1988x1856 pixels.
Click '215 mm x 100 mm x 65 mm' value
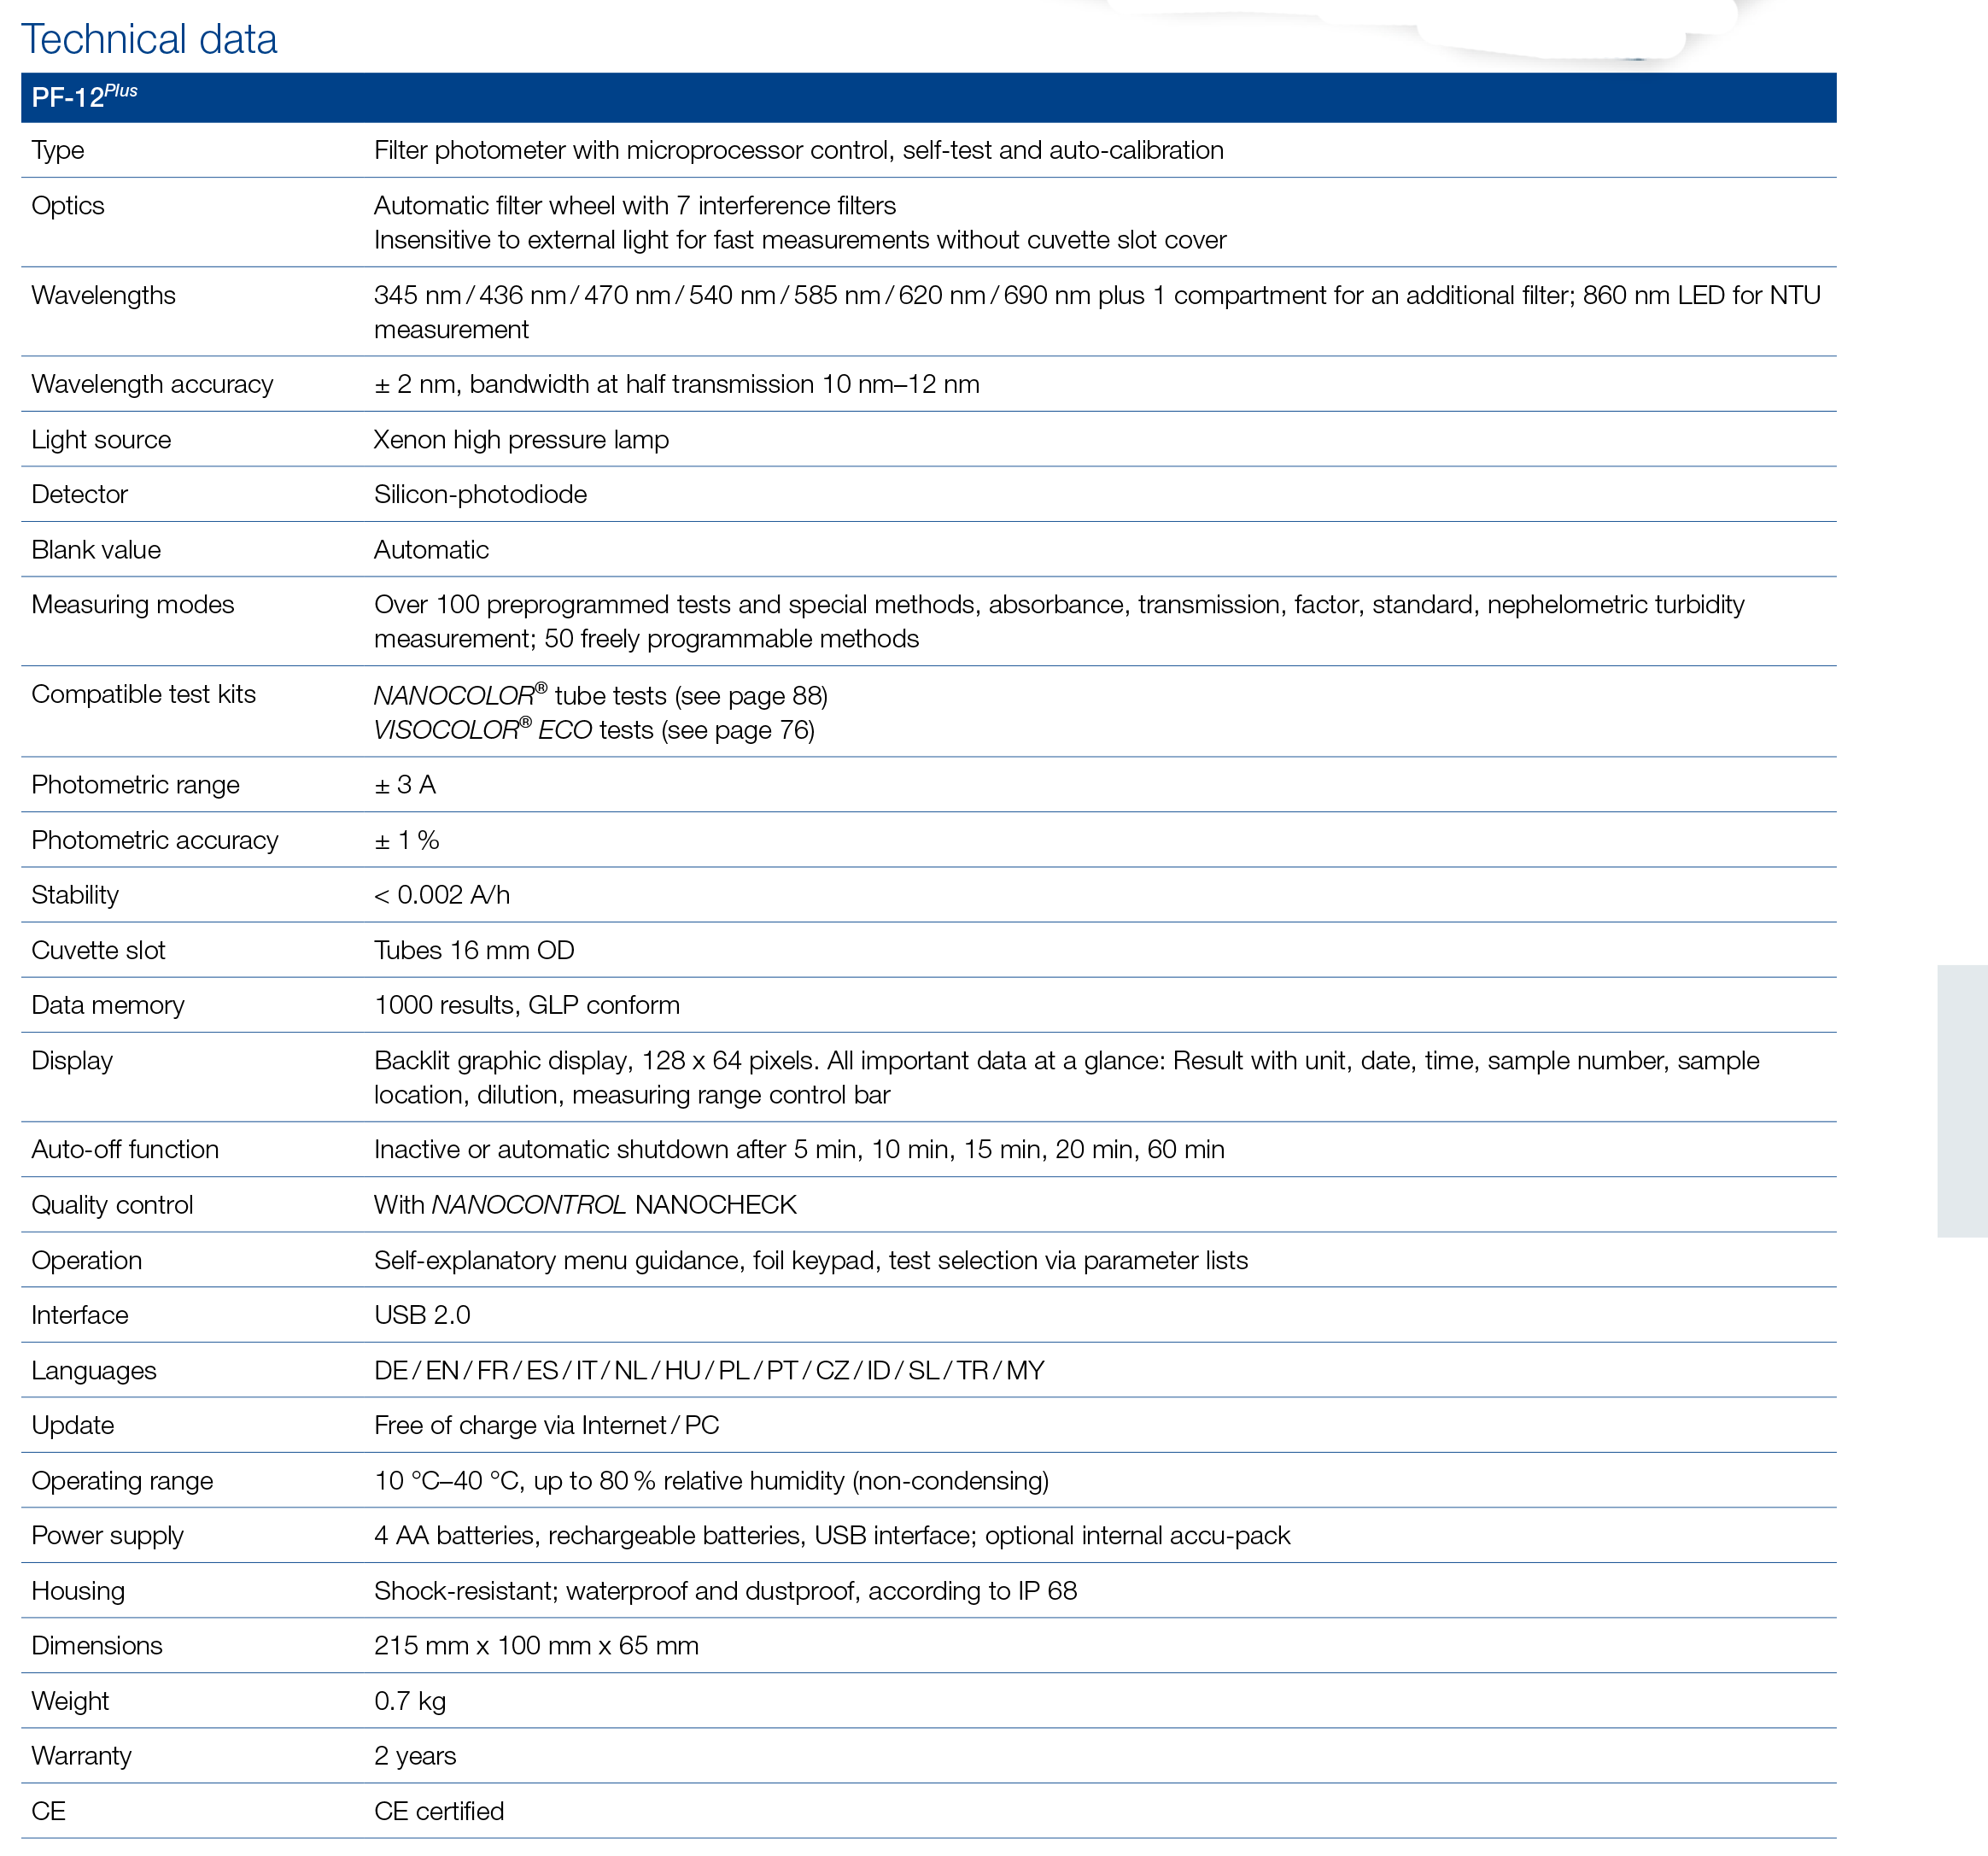pos(536,1646)
